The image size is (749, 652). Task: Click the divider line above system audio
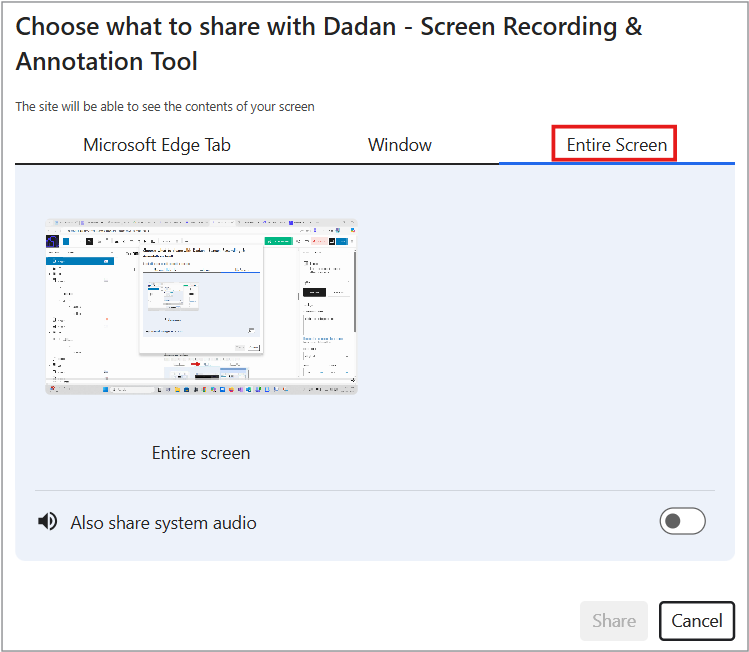click(375, 490)
